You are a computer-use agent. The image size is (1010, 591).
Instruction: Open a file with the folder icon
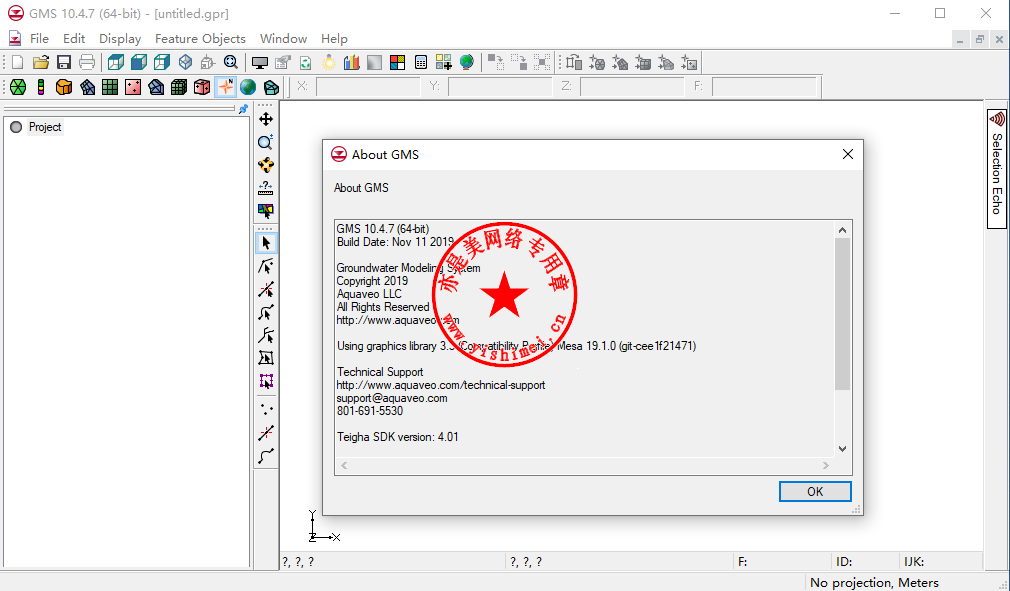41,62
